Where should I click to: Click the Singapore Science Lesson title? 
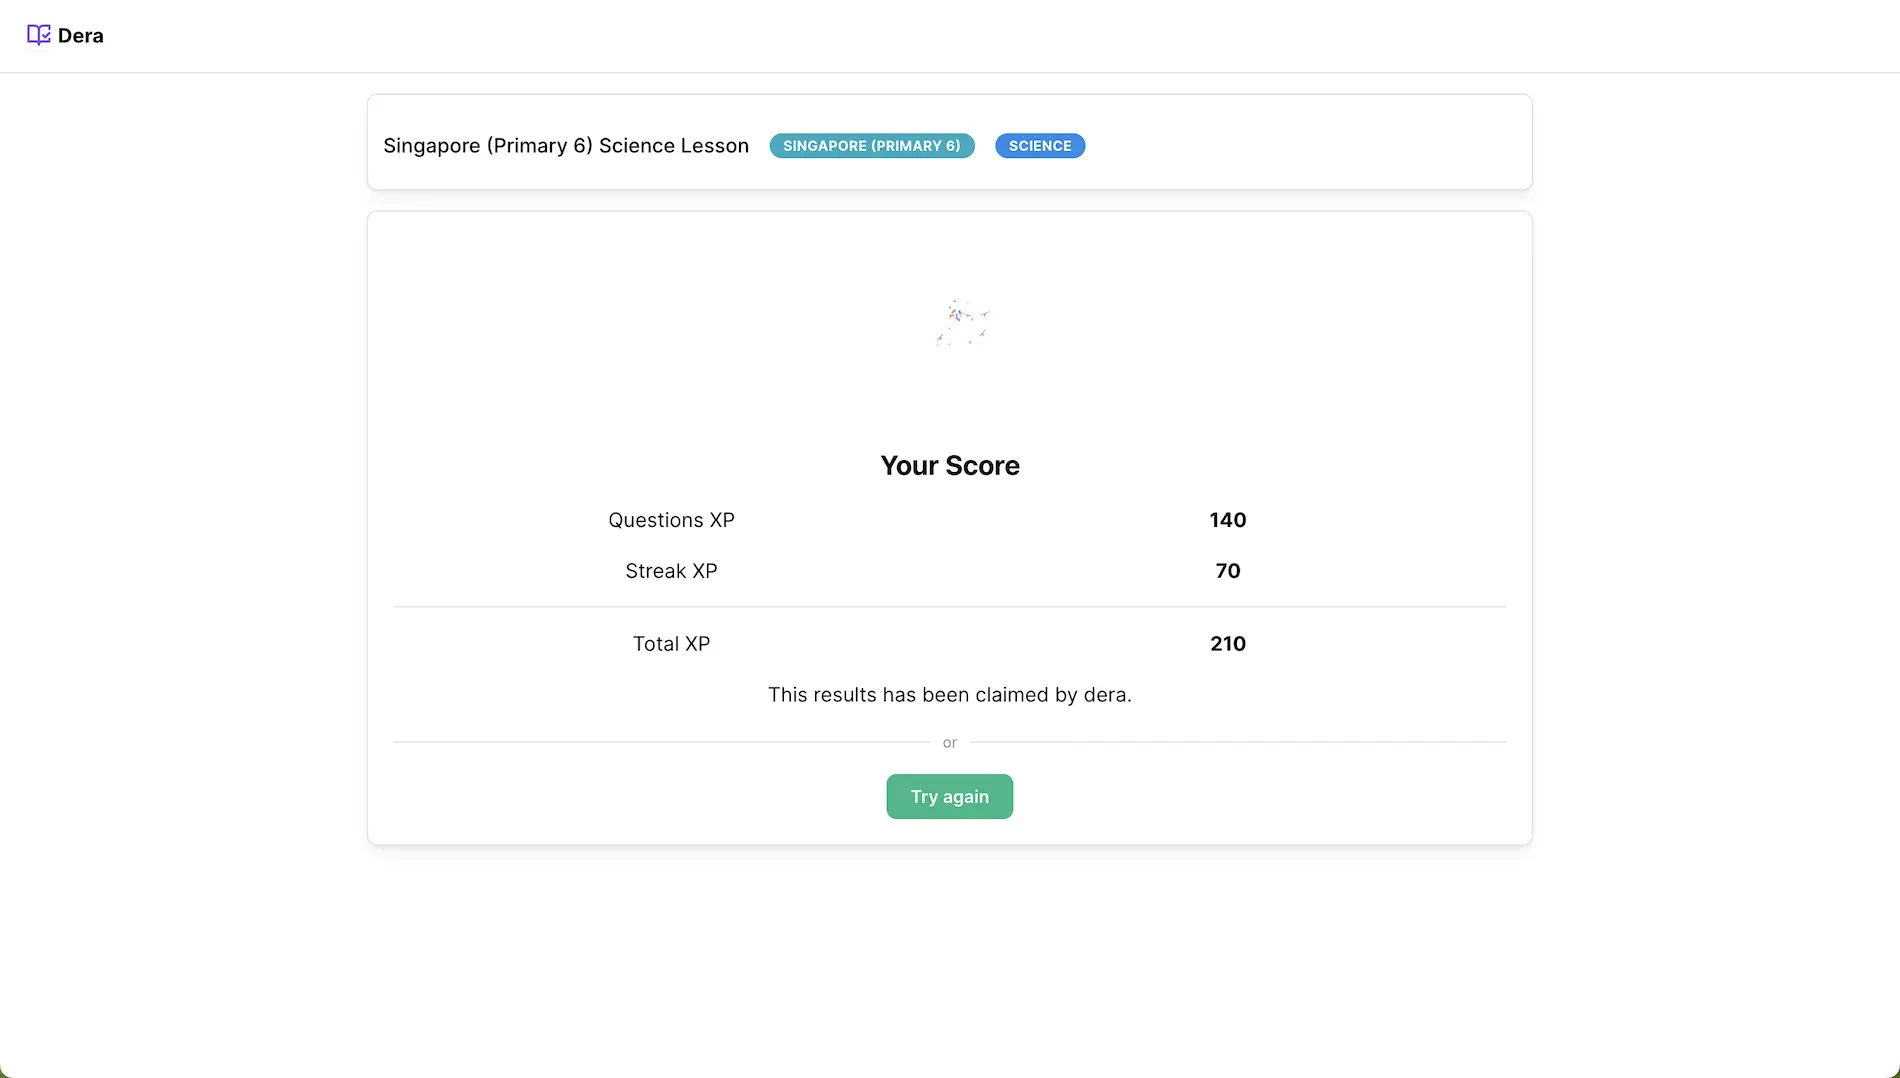[x=566, y=146]
